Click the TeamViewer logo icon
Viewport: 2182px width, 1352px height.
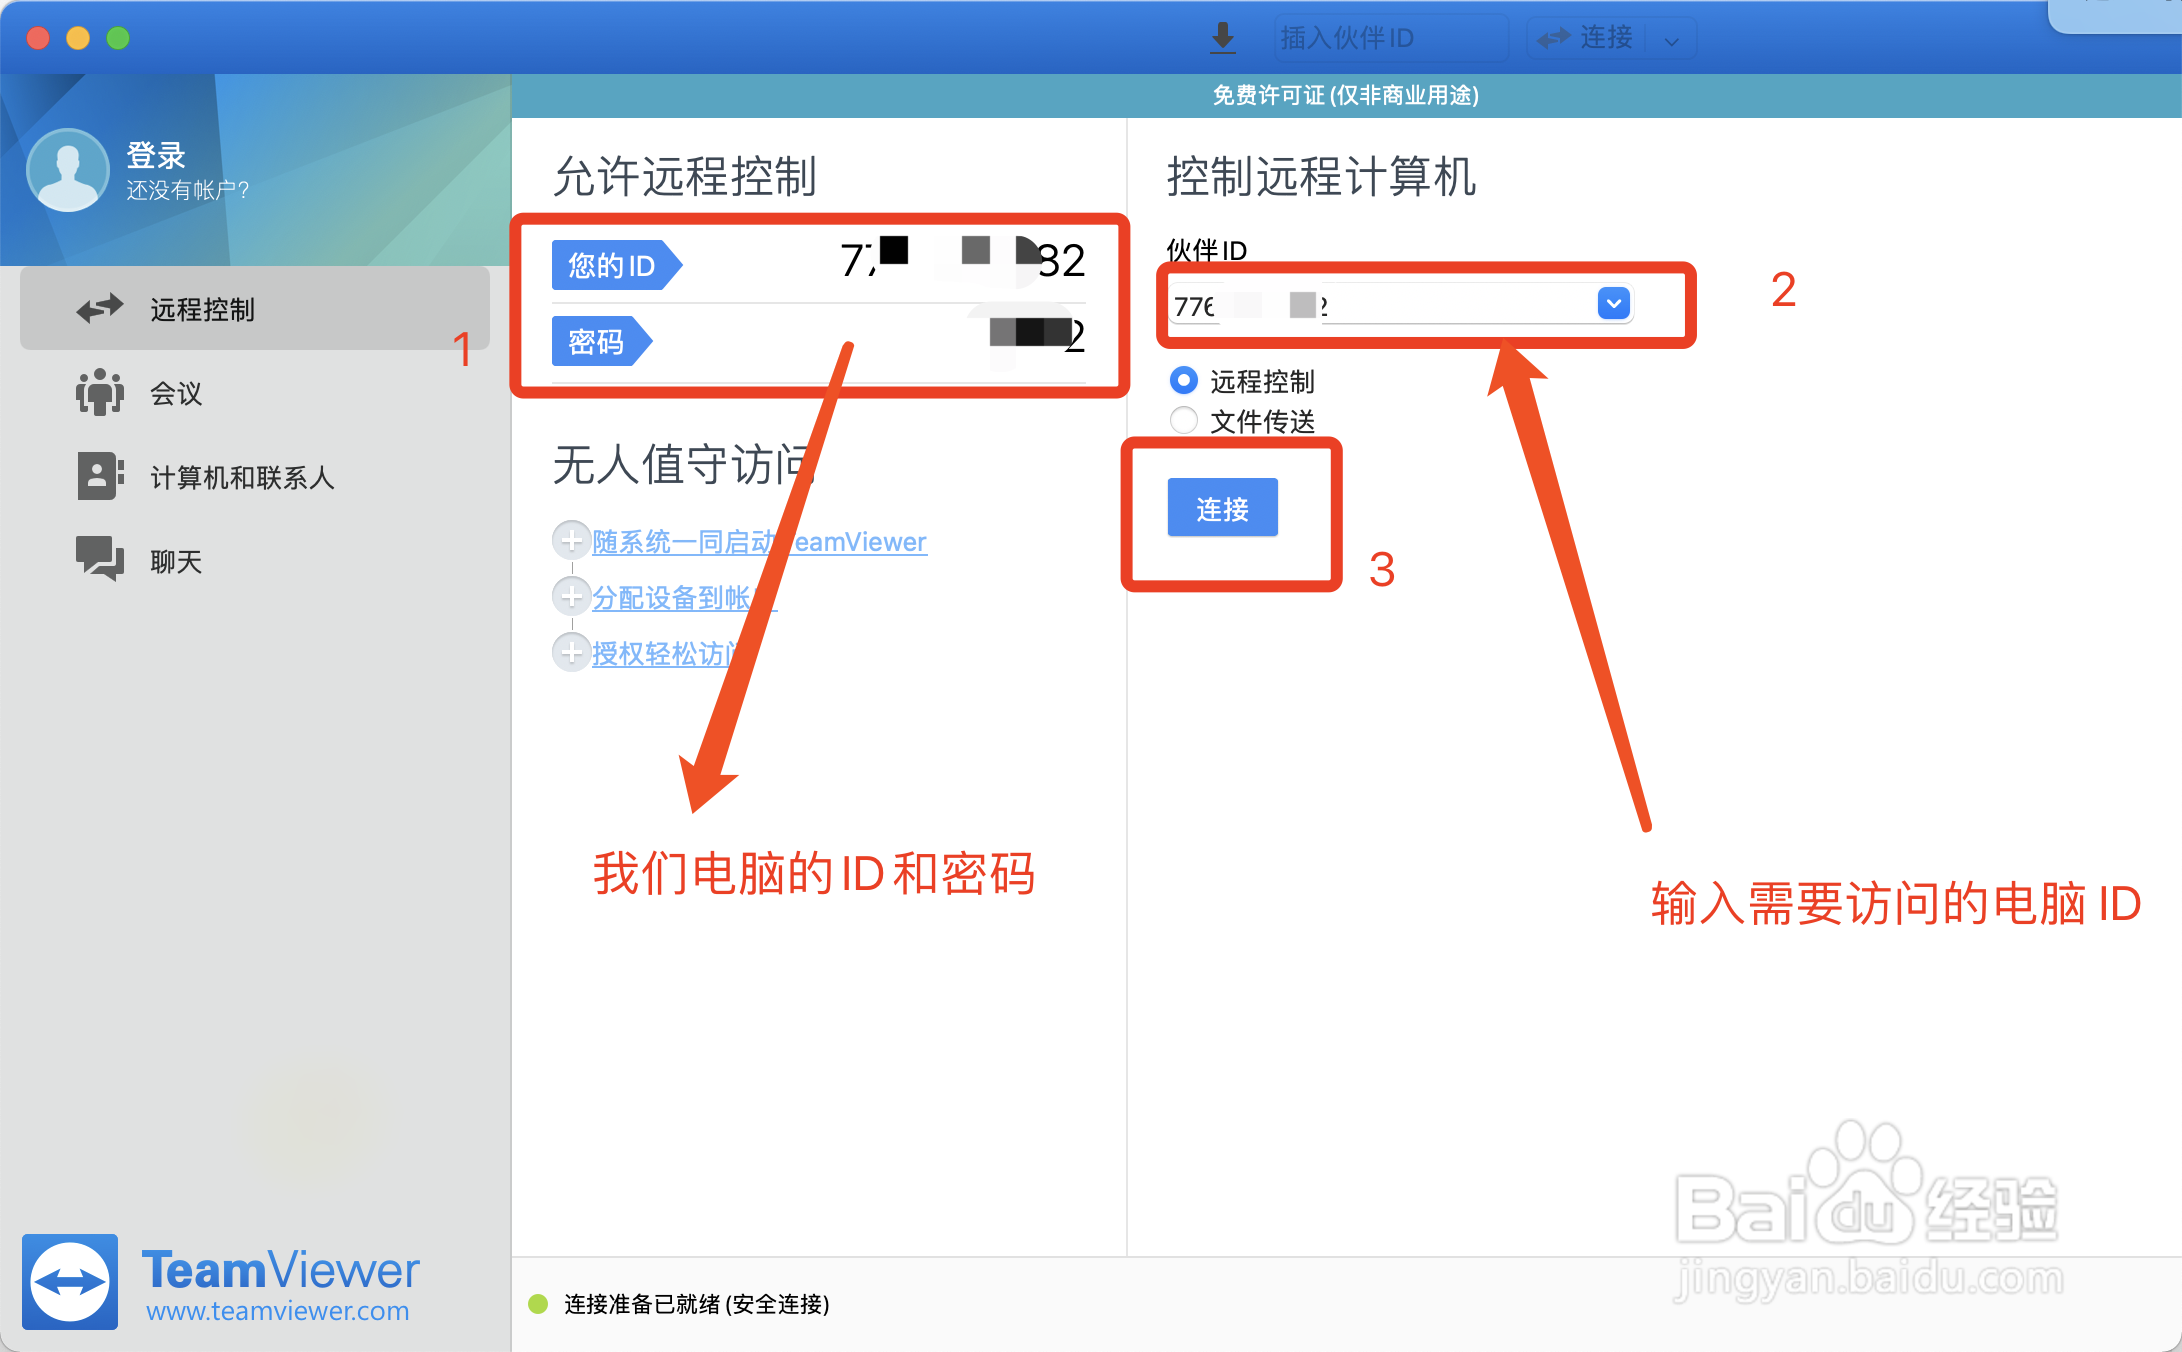70,1282
